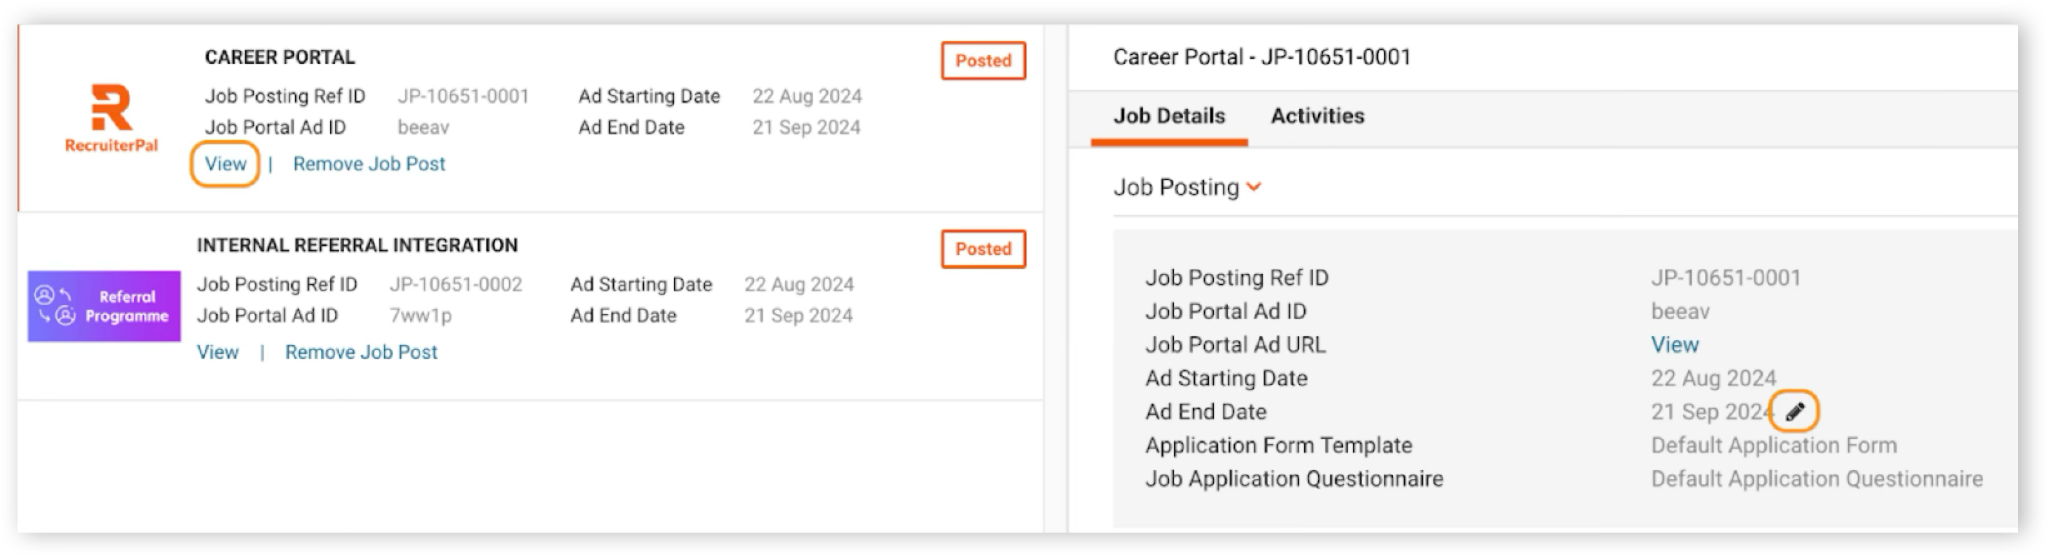This screenshot has width=2048, height=556.
Task: Click the Career Portal - JP-10651-0001 panel title
Action: pyautogui.click(x=1262, y=57)
